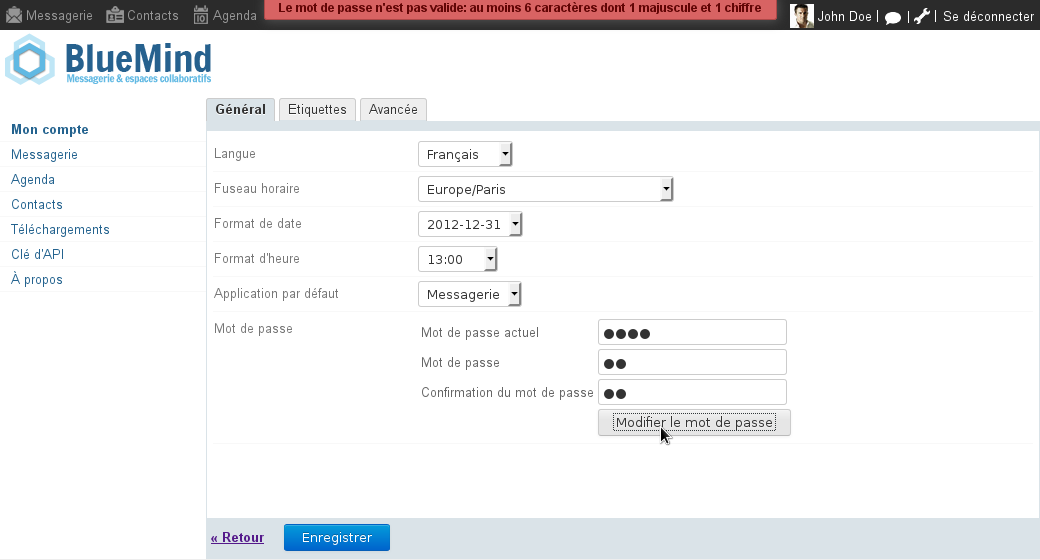The height and width of the screenshot is (560, 1040).
Task: Switch to the Etiquettes tab
Action: pyautogui.click(x=317, y=110)
